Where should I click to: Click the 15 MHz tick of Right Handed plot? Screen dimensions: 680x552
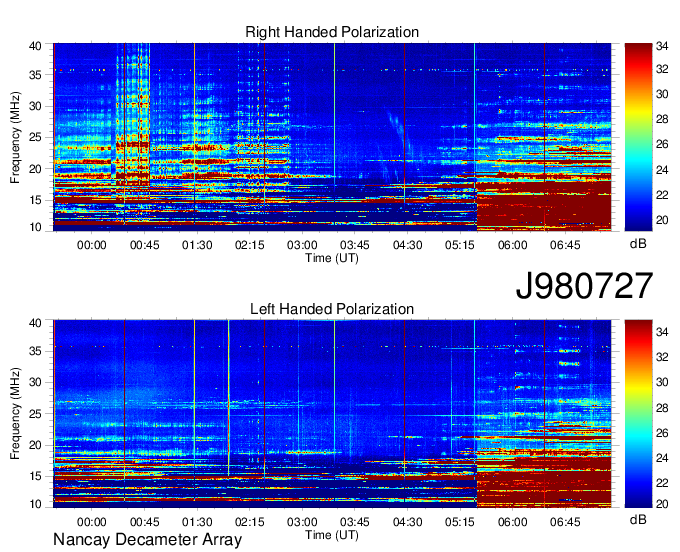click(35, 200)
